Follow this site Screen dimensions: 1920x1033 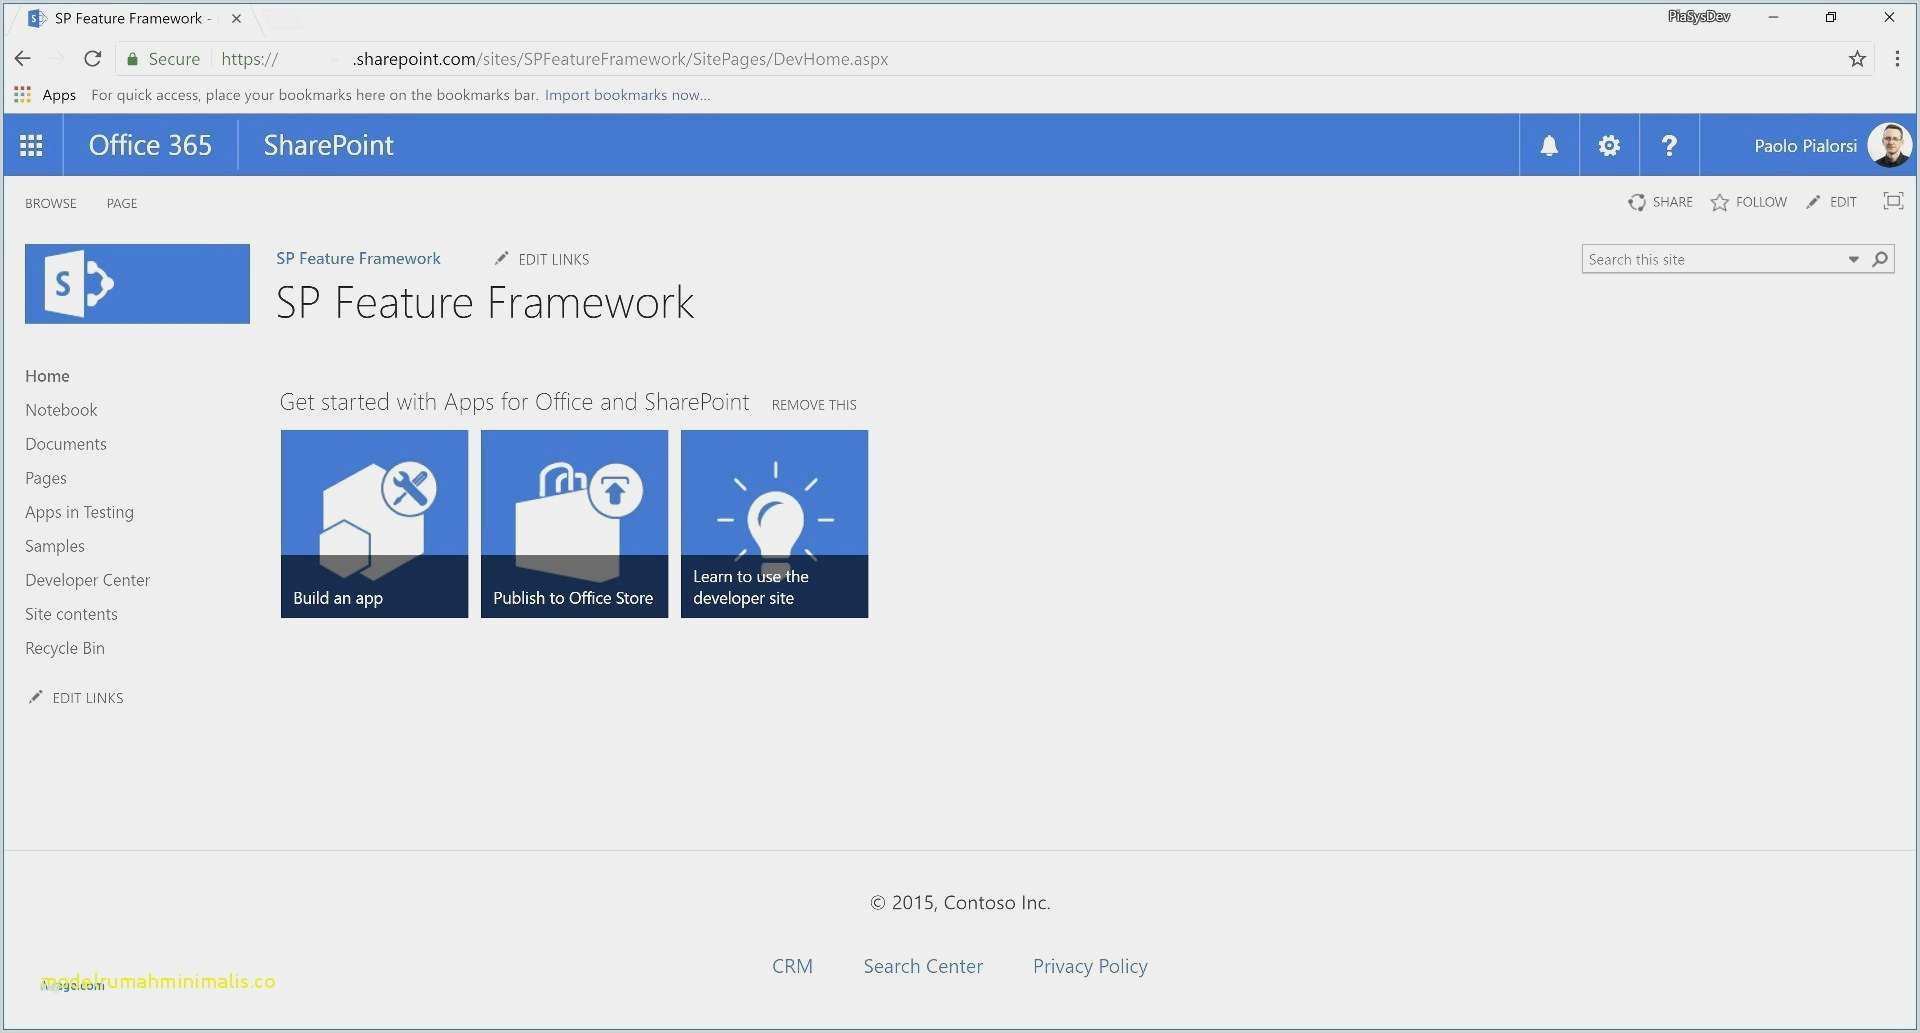pos(1749,202)
